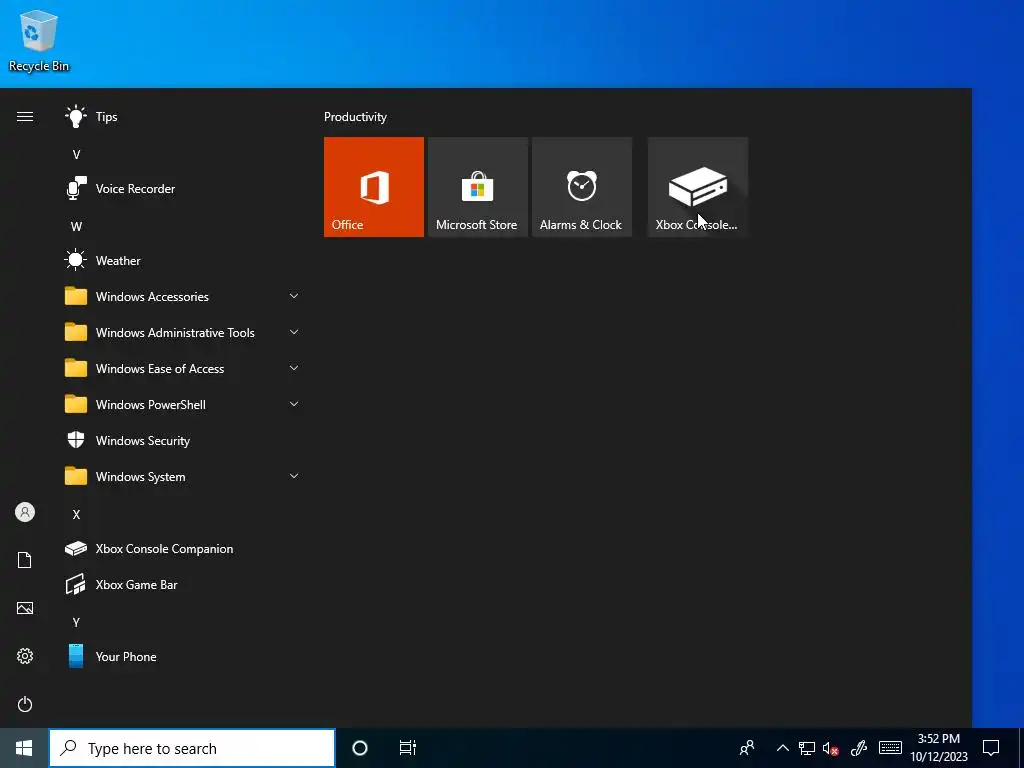Expand the Windows Accessories folder

pos(183,296)
